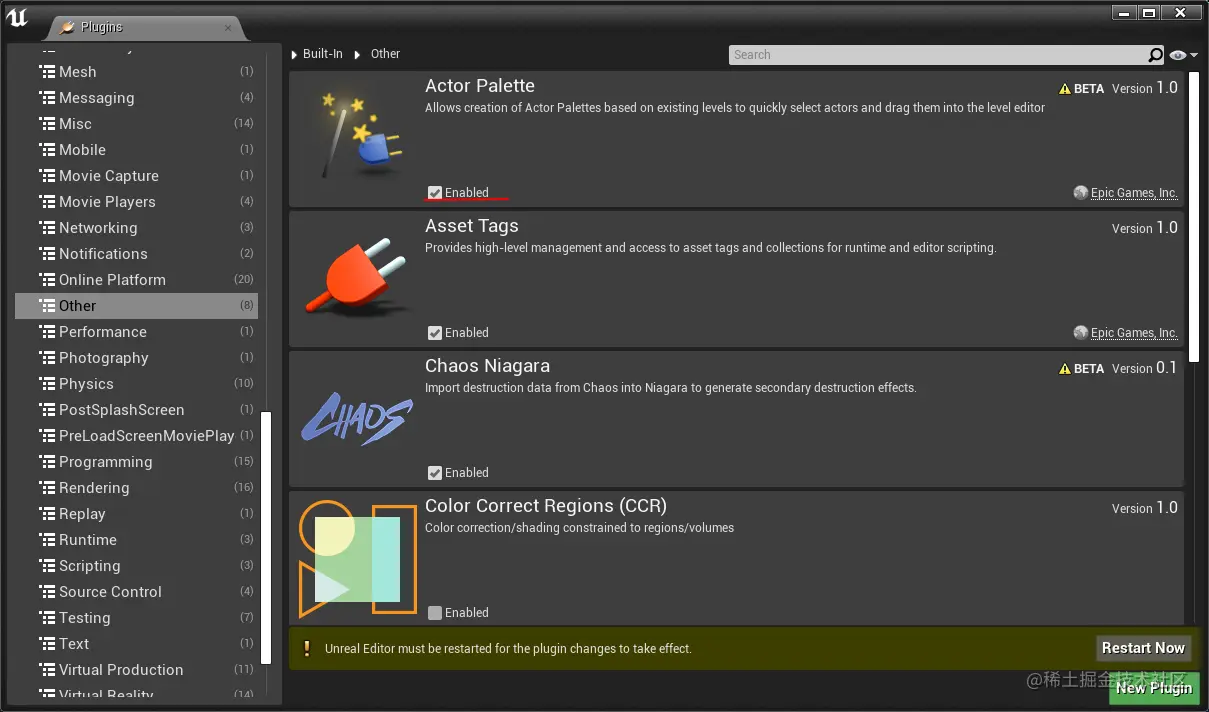Click the search magnifier icon

[1156, 55]
